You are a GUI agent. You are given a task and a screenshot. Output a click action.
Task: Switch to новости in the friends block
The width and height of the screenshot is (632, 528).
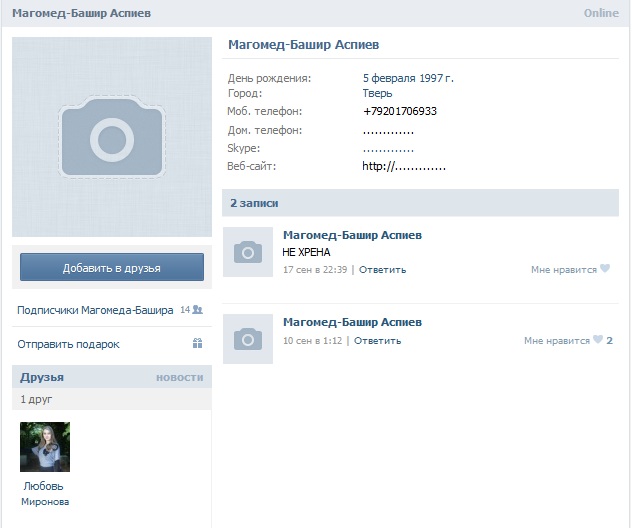[179, 377]
